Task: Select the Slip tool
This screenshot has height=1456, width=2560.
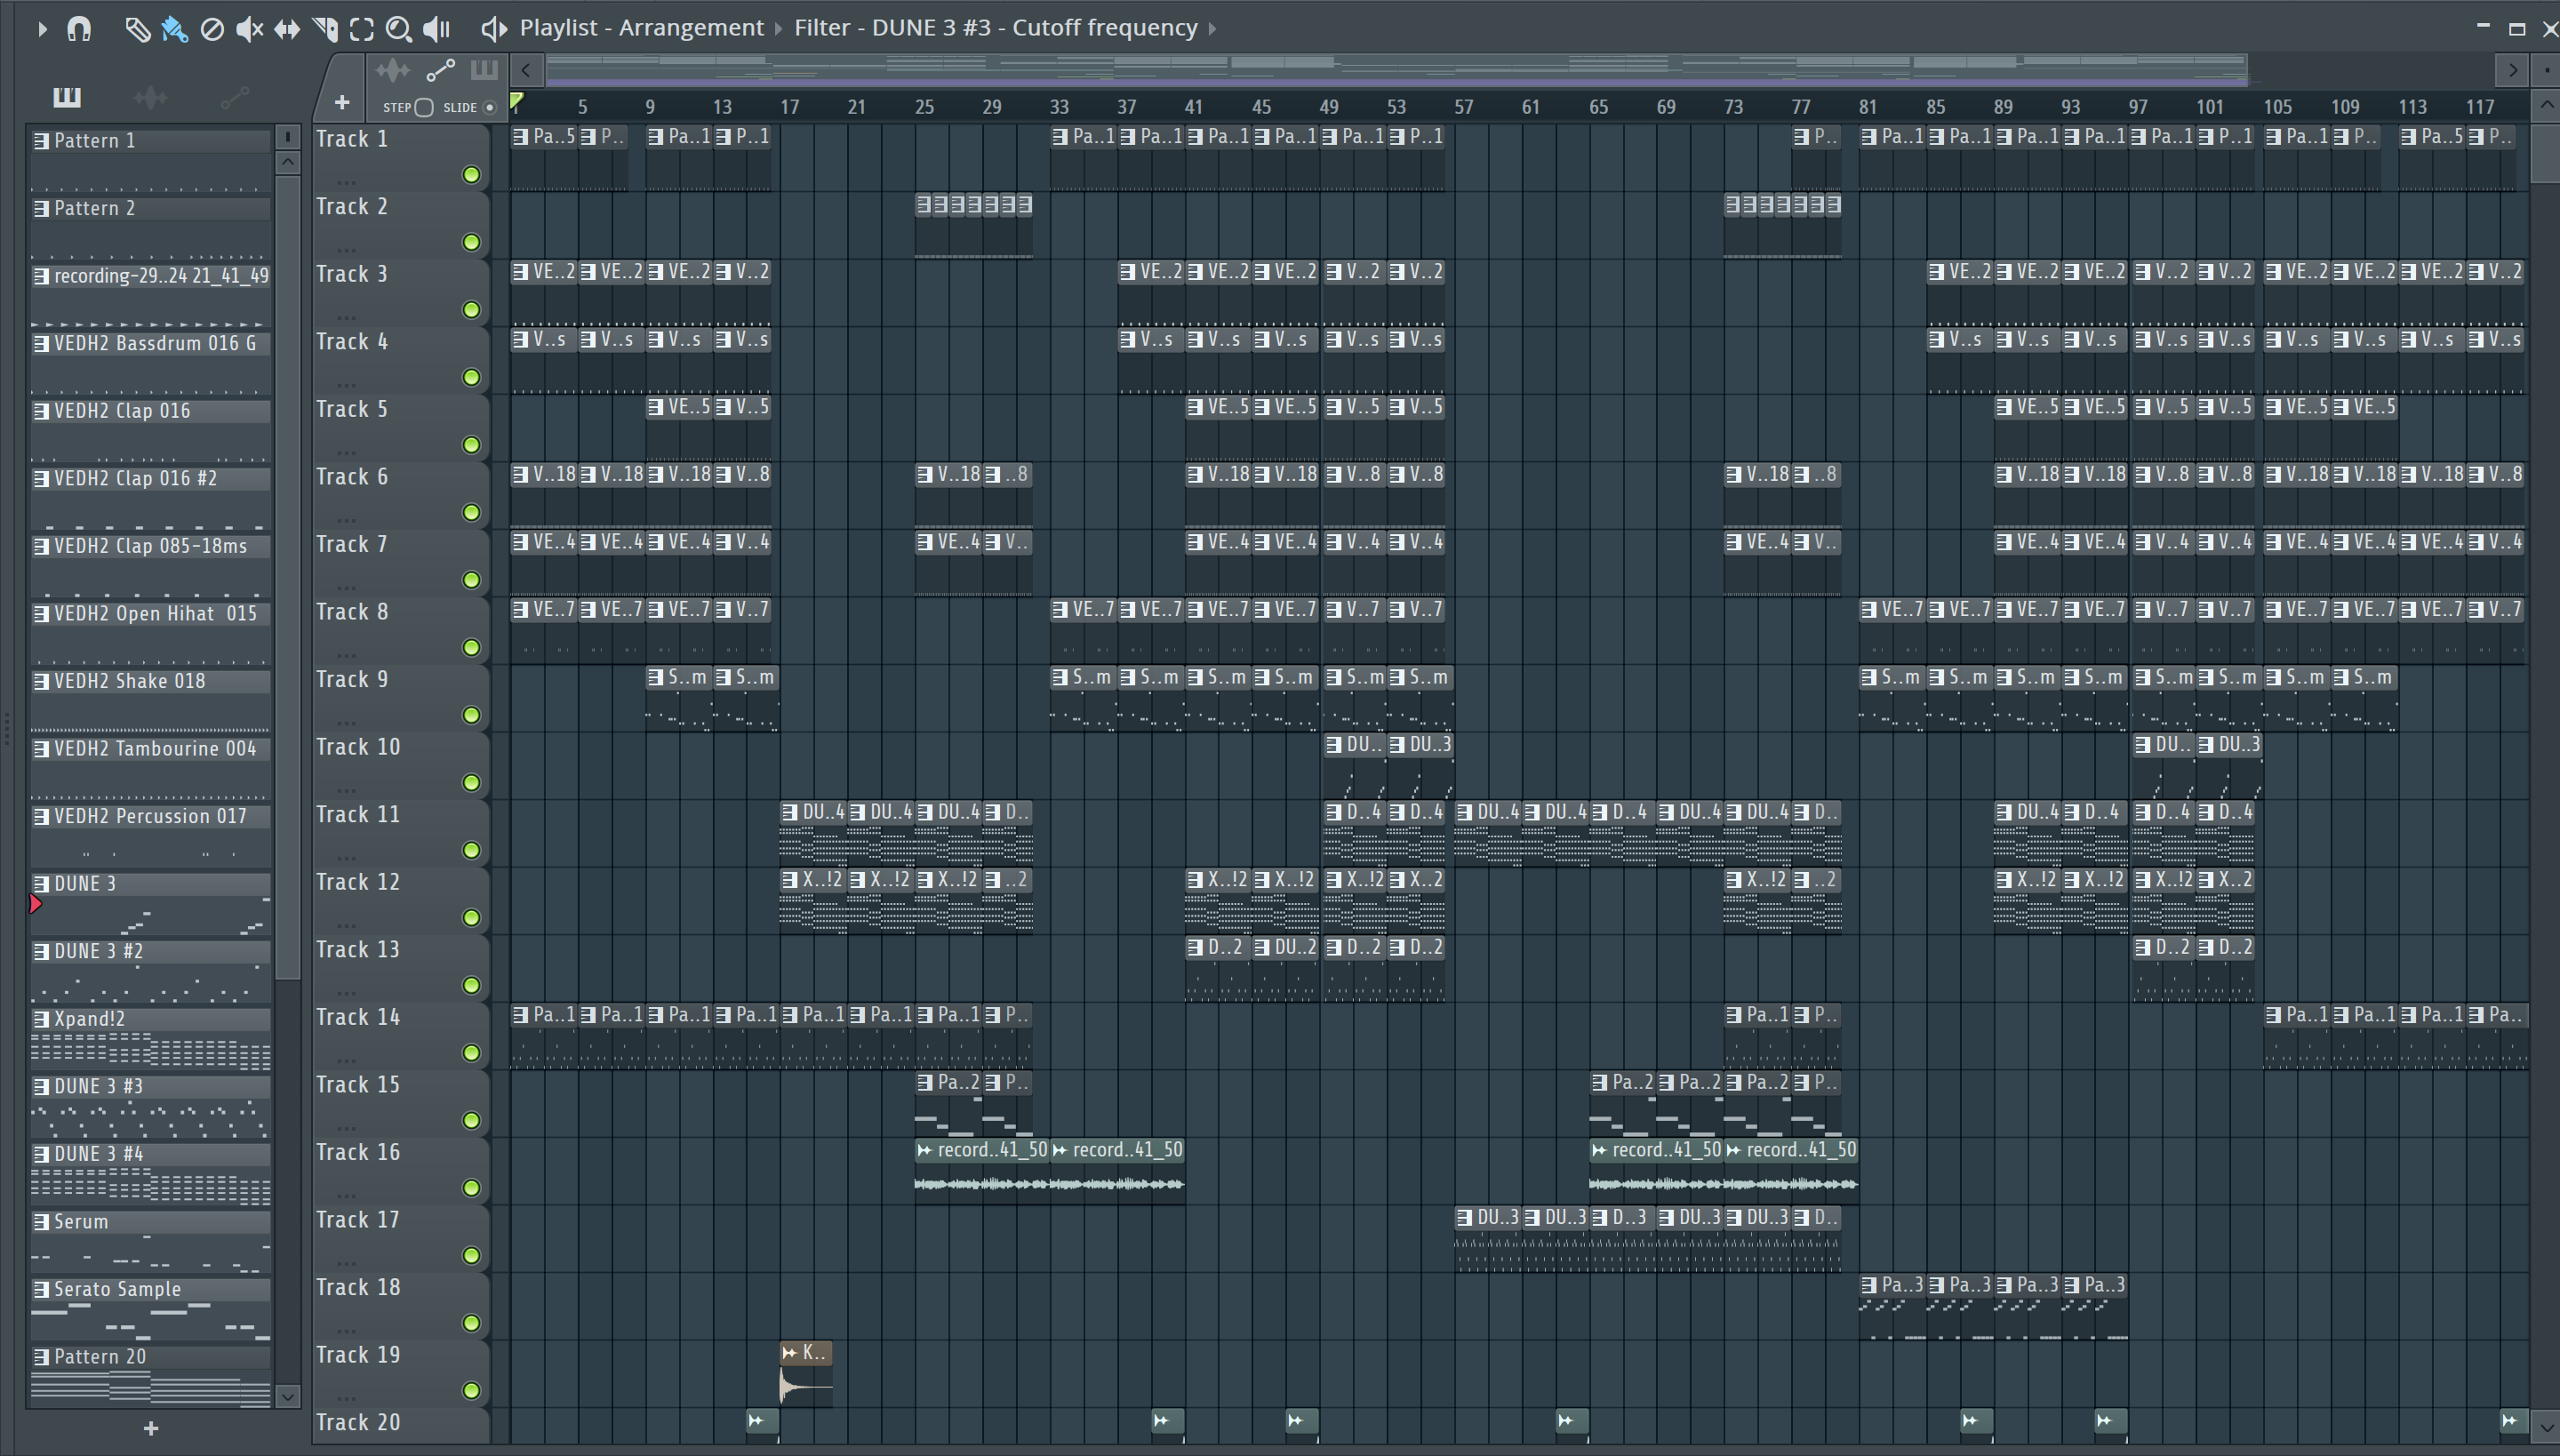Action: point(287,29)
